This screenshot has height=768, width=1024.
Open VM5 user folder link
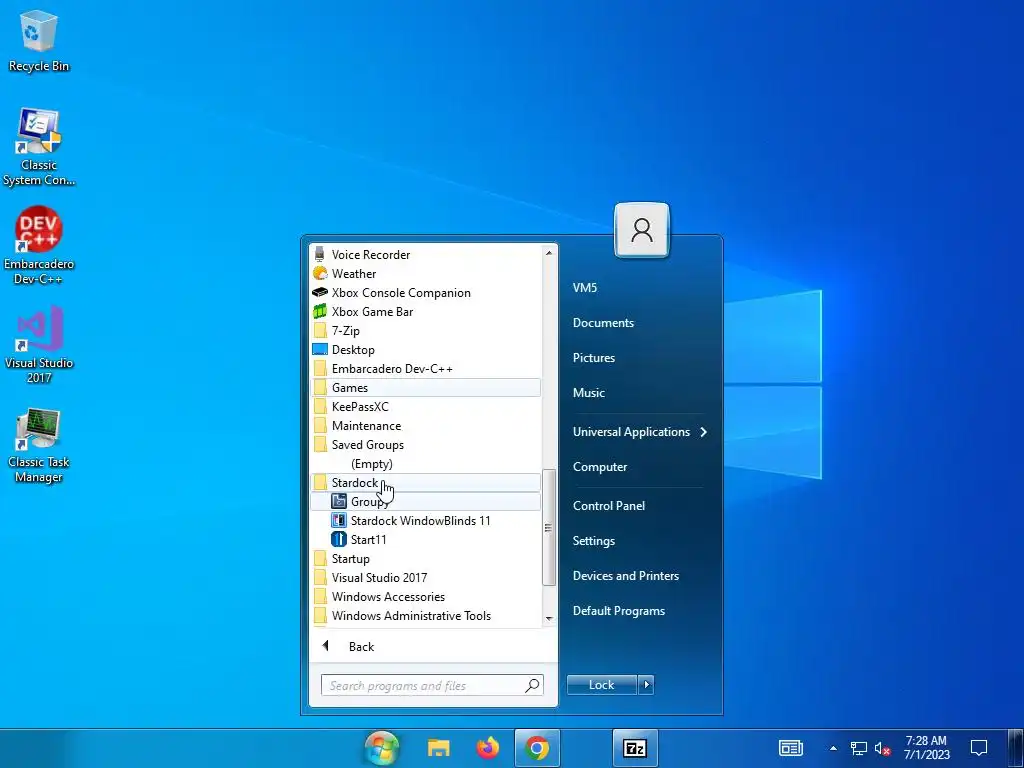point(584,287)
